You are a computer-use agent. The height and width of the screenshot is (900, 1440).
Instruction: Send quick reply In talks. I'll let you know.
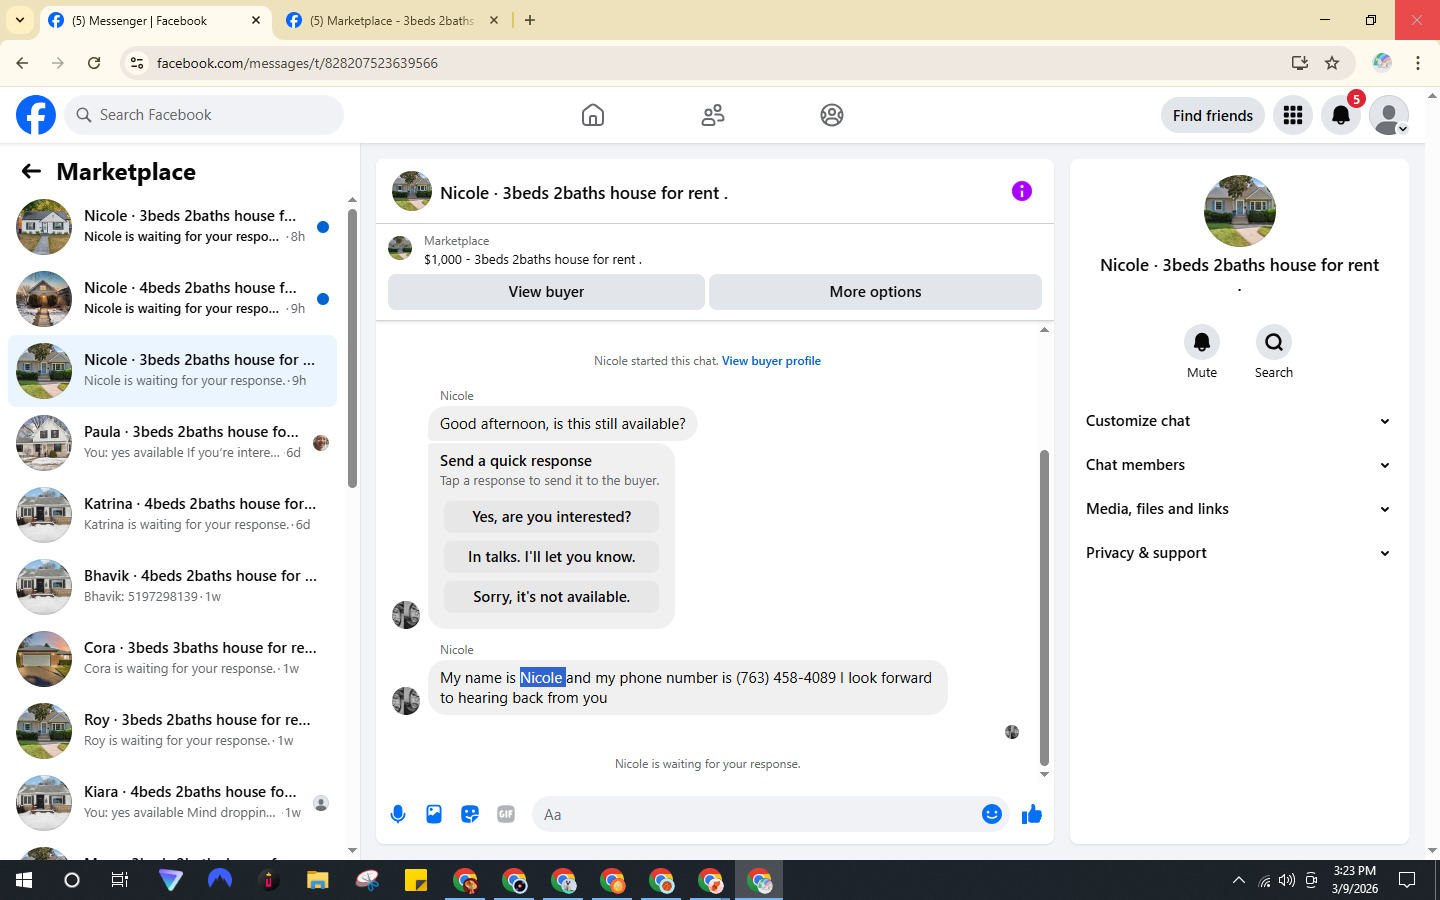[x=551, y=557]
